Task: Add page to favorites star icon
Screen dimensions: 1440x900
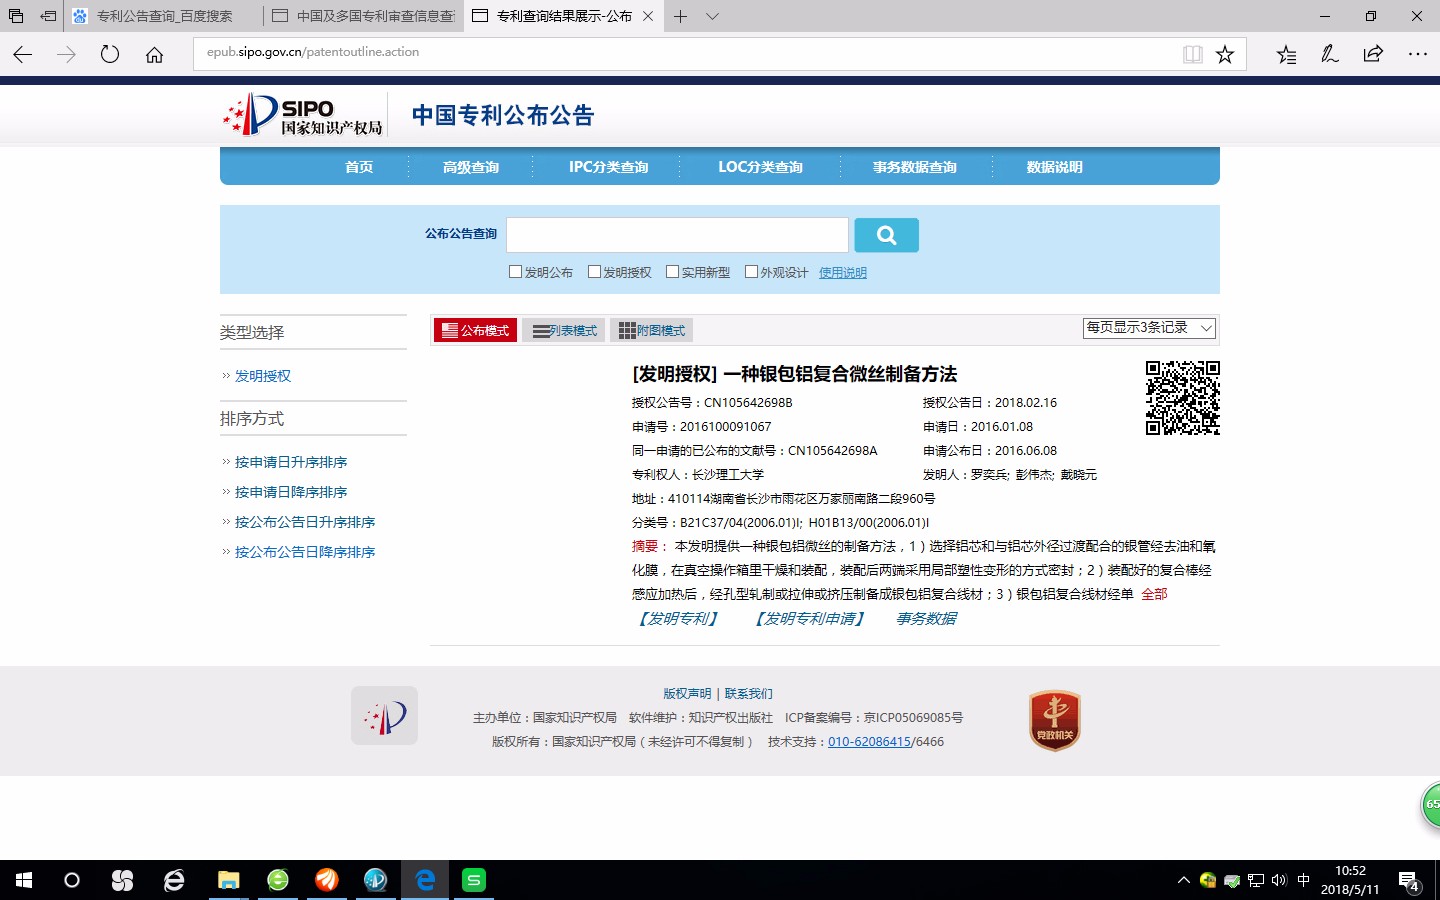Action: click(x=1225, y=54)
